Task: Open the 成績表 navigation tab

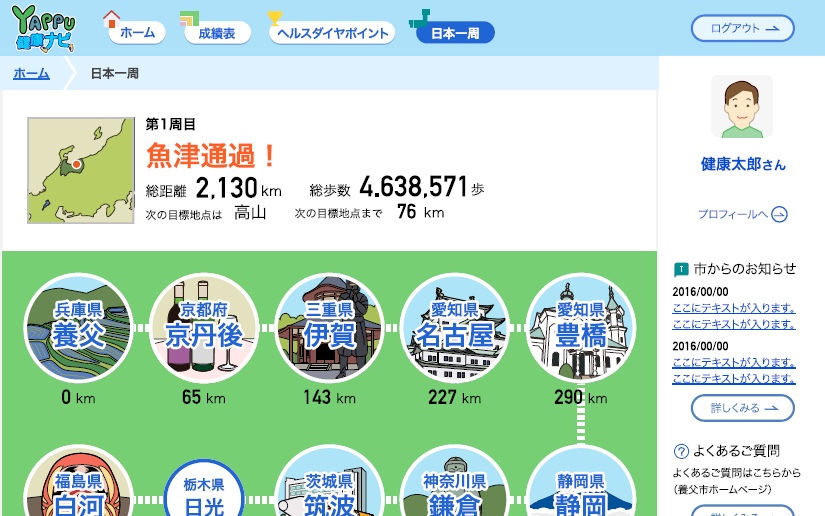Action: 217,33
